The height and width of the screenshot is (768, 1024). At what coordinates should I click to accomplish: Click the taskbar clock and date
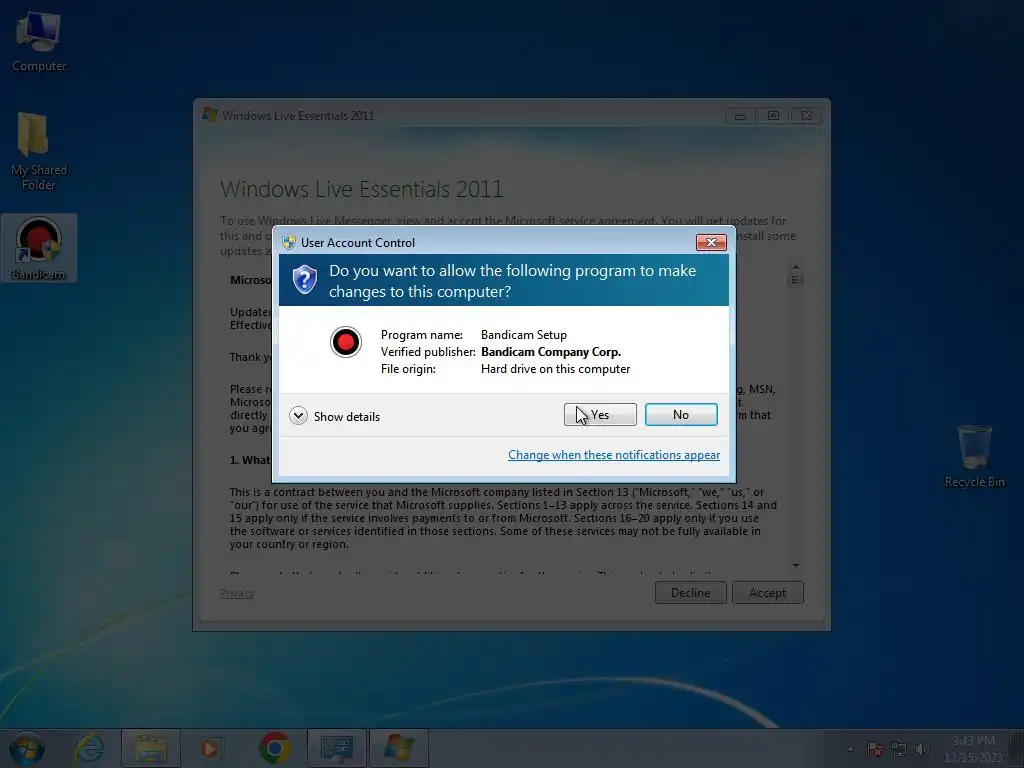(x=973, y=749)
